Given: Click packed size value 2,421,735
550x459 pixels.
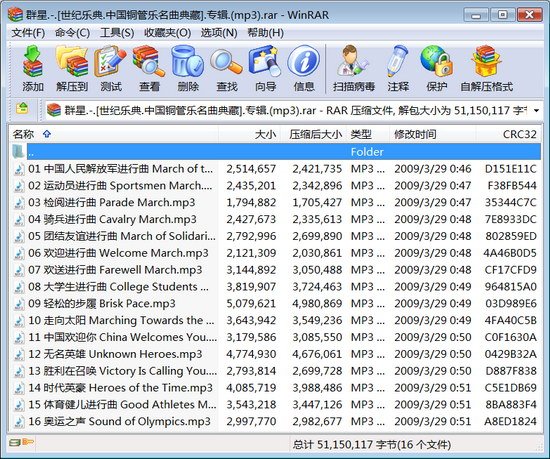Looking at the screenshot, I should 317,169.
